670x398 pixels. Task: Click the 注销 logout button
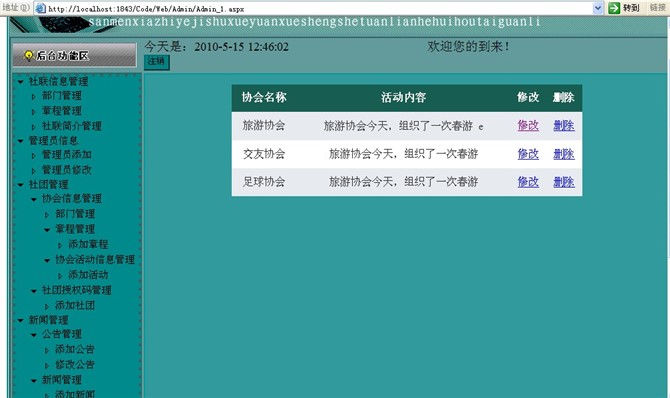(156, 62)
